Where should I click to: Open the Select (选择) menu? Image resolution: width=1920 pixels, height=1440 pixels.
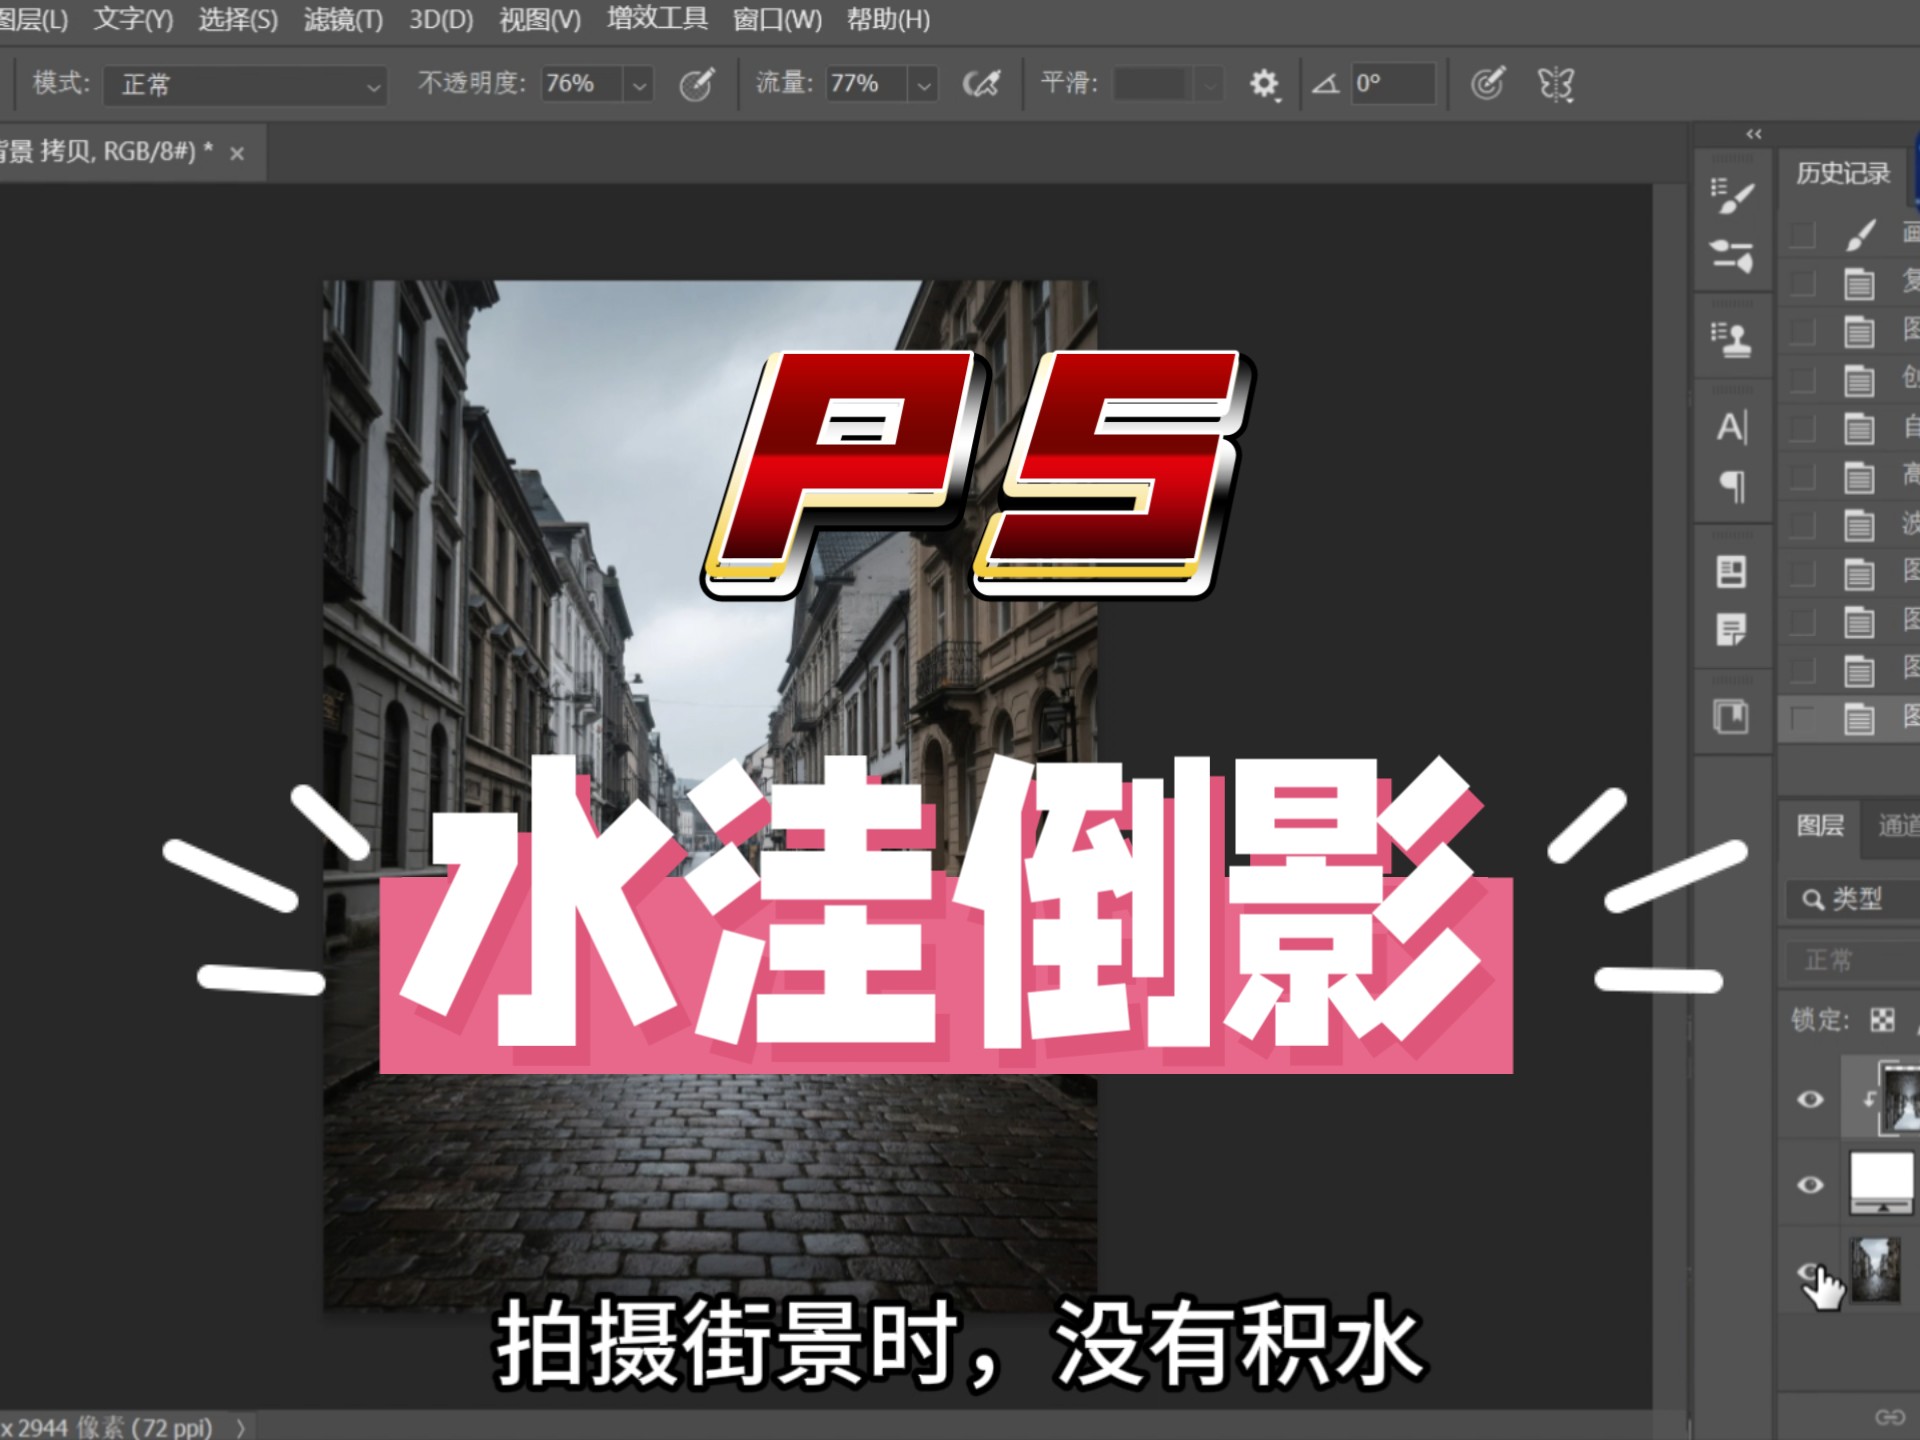point(238,20)
